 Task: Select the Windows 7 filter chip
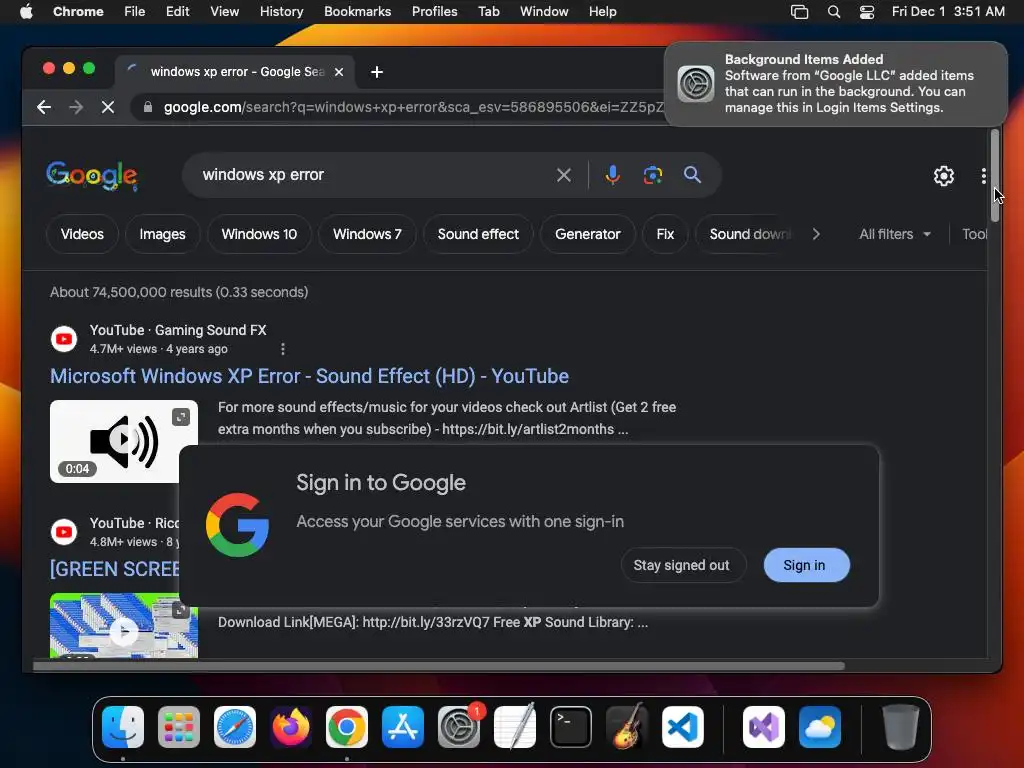(x=367, y=234)
